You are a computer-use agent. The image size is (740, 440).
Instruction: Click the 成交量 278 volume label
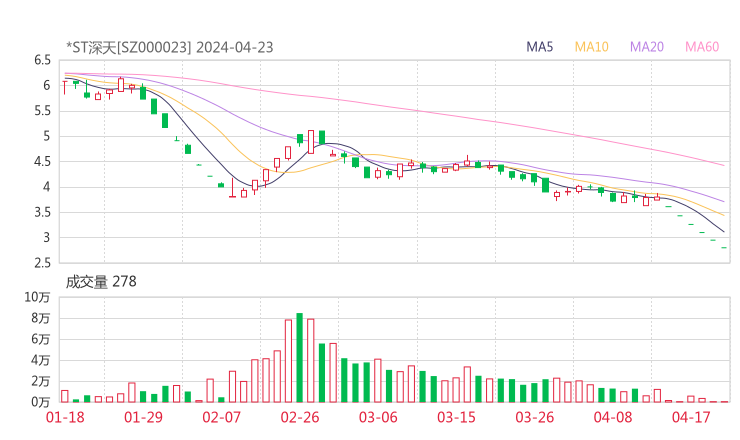click(x=101, y=282)
